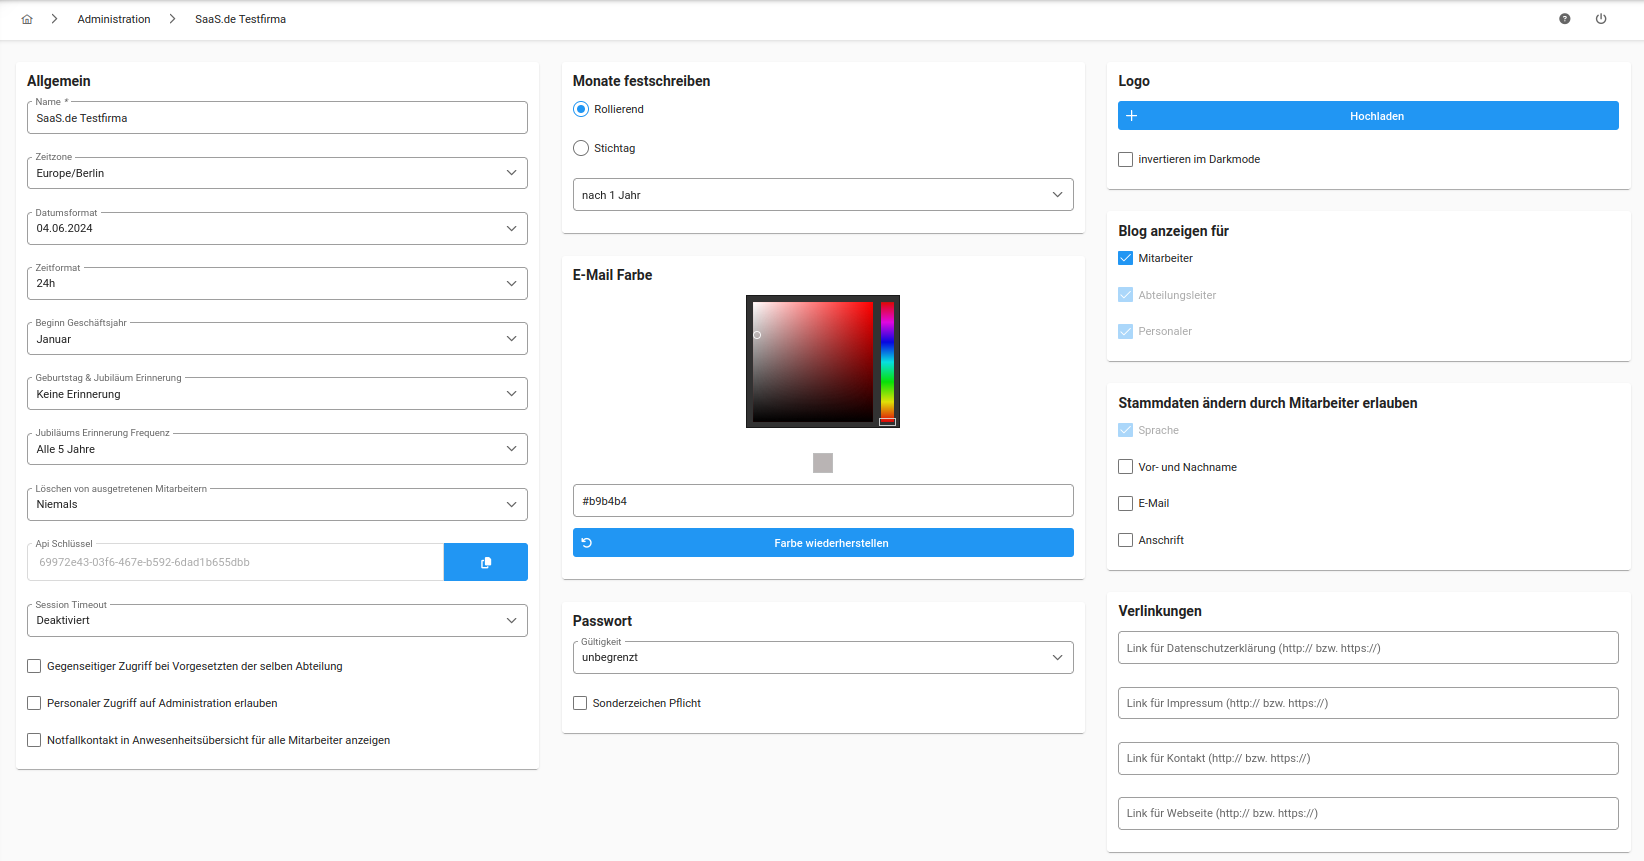The height and width of the screenshot is (861, 1644).
Task: Open the Zeitzone dropdown
Action: (x=277, y=173)
